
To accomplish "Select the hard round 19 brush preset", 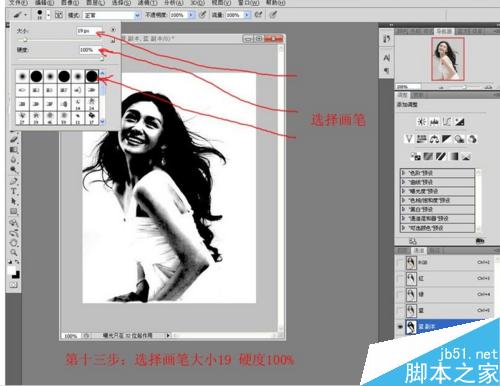I will coord(91,76).
